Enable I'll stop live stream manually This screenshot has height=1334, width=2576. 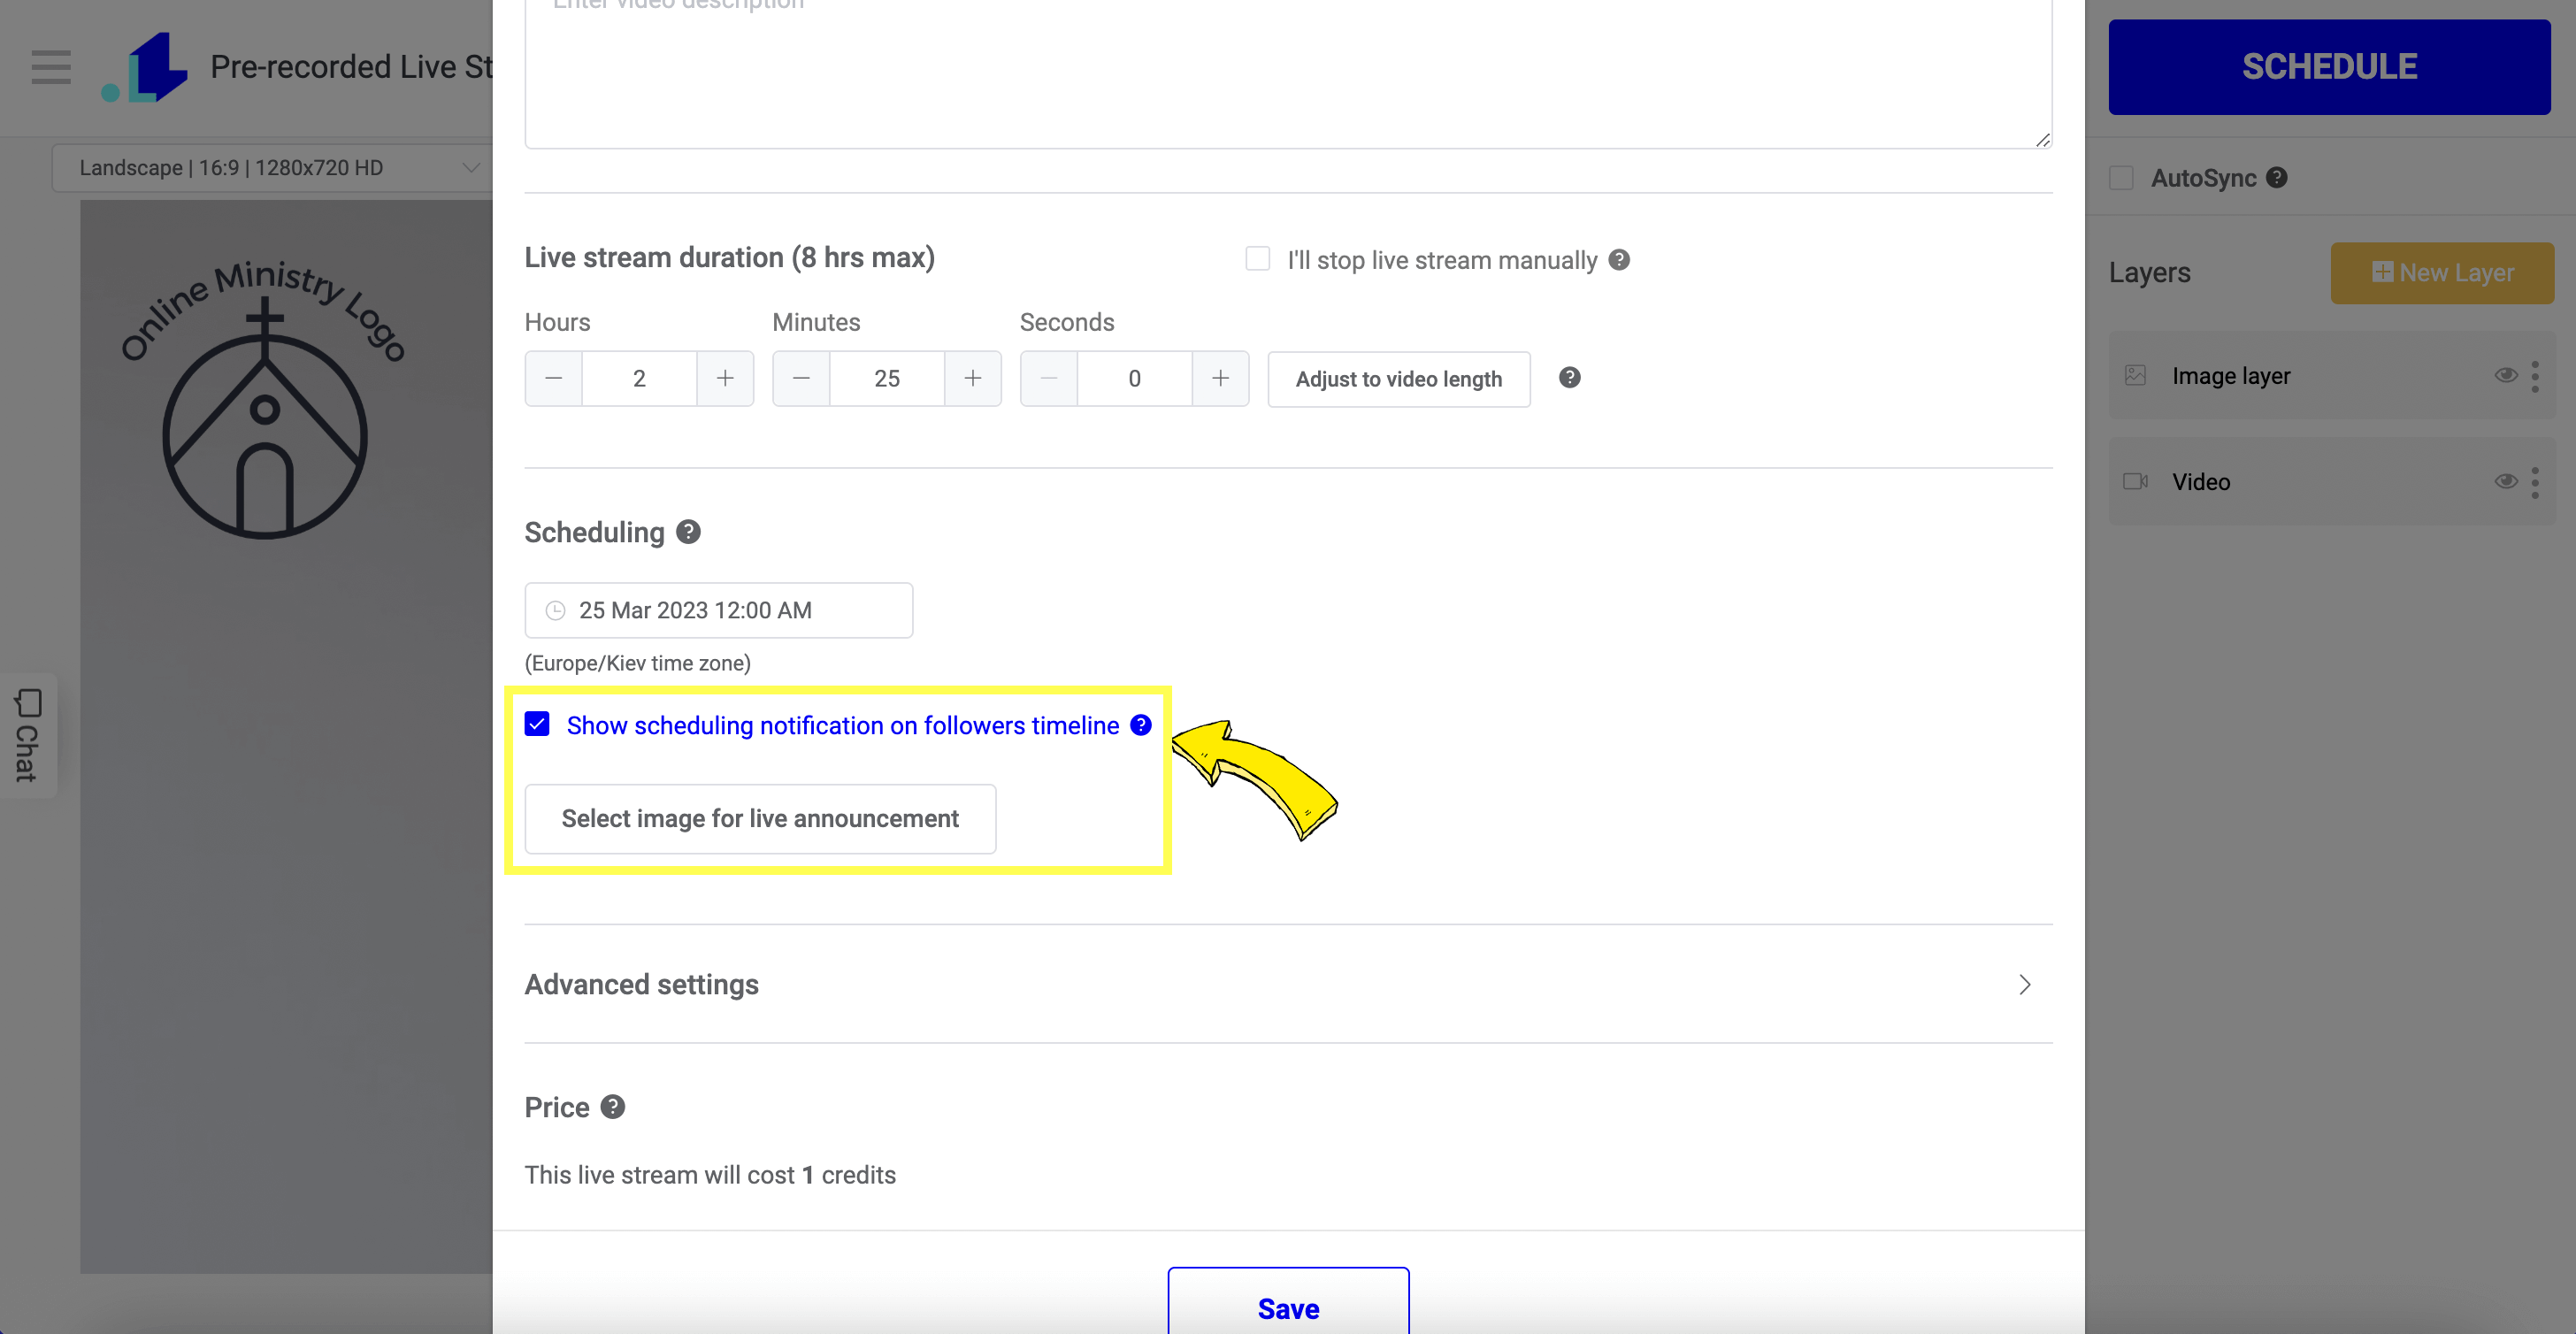coord(1256,258)
